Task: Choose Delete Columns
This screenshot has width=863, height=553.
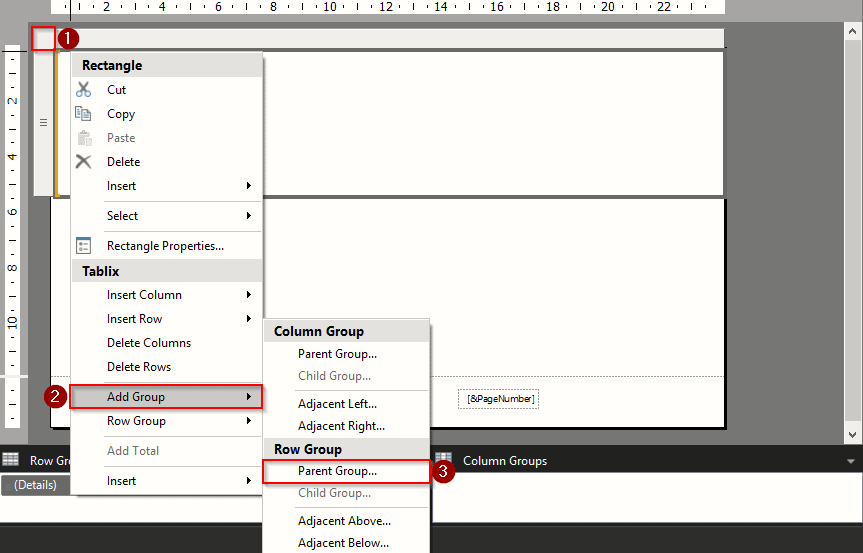Action: click(167, 342)
